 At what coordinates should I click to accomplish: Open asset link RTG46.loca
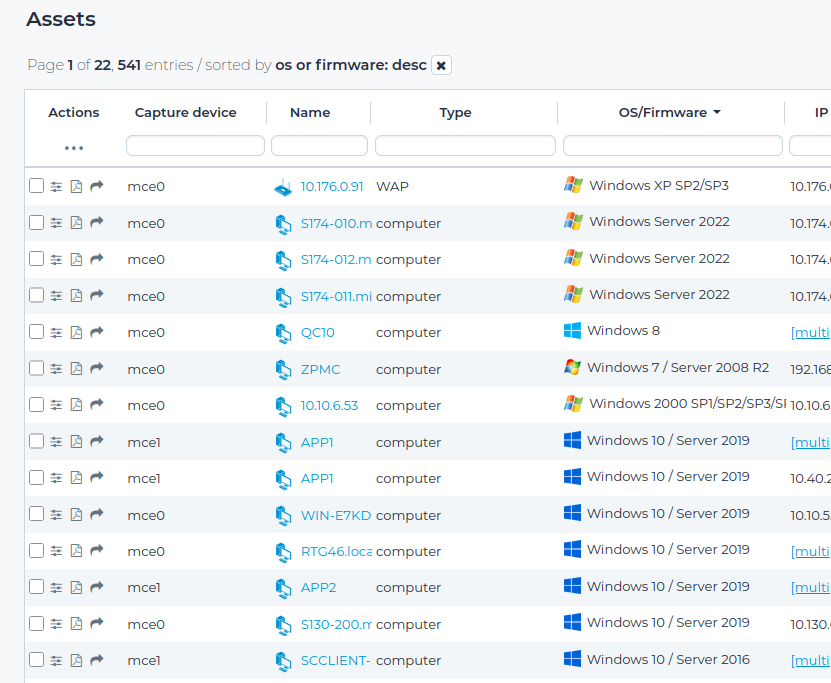point(337,552)
